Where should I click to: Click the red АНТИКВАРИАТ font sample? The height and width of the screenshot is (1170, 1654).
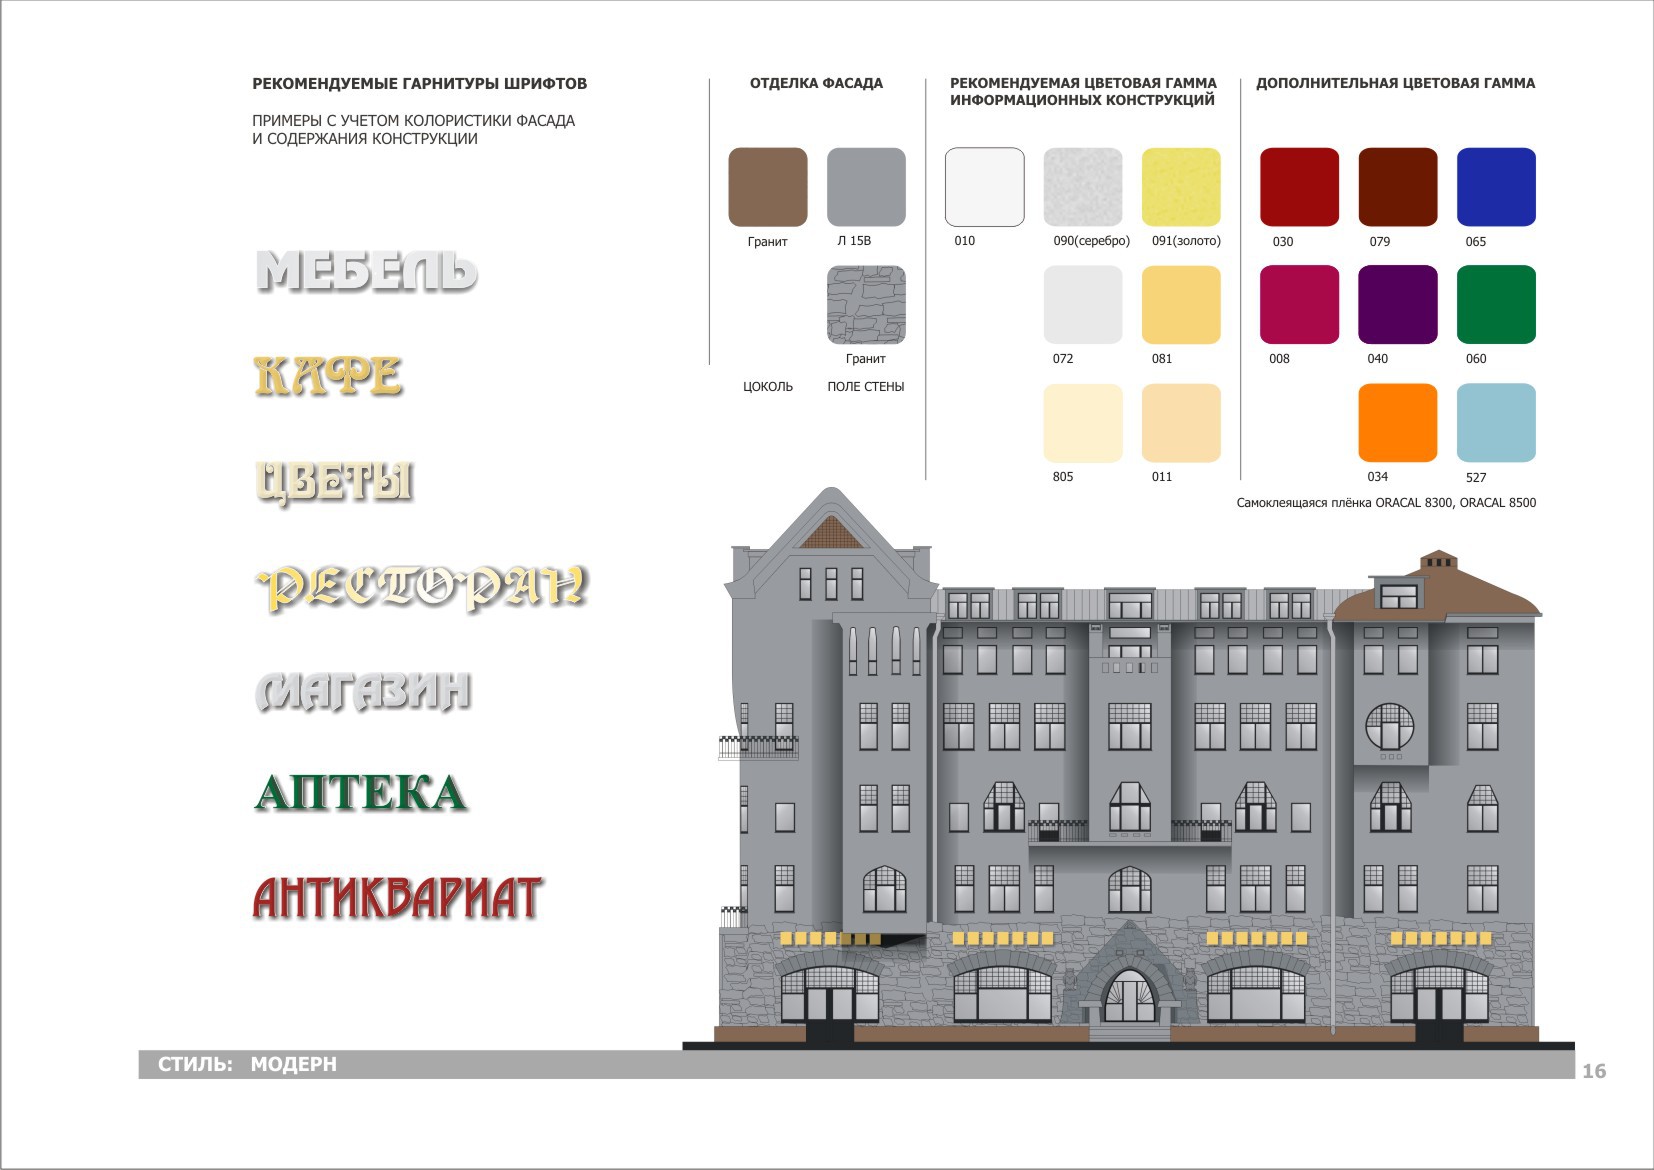(x=398, y=898)
